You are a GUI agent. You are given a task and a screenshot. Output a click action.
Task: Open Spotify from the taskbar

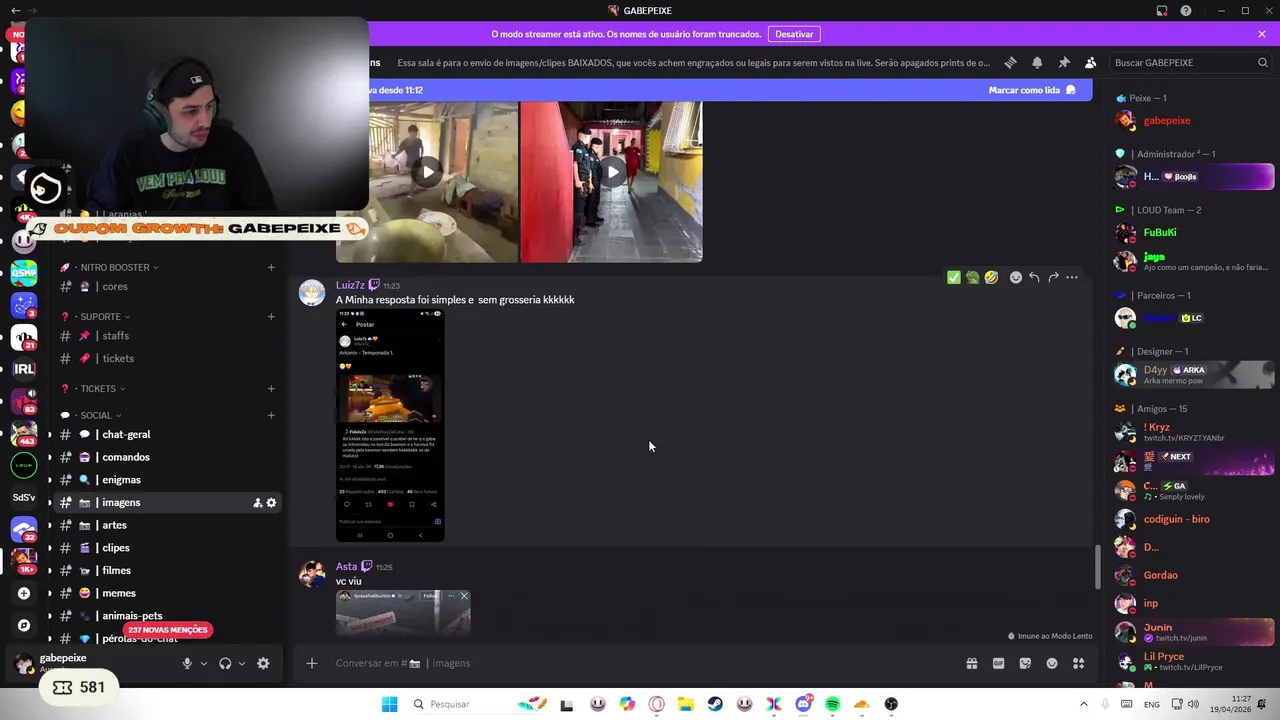[x=832, y=704]
